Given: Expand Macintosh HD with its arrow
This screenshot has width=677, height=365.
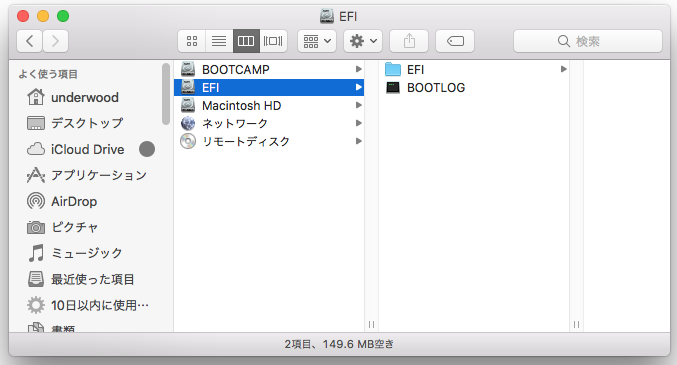Looking at the screenshot, I should 358,105.
